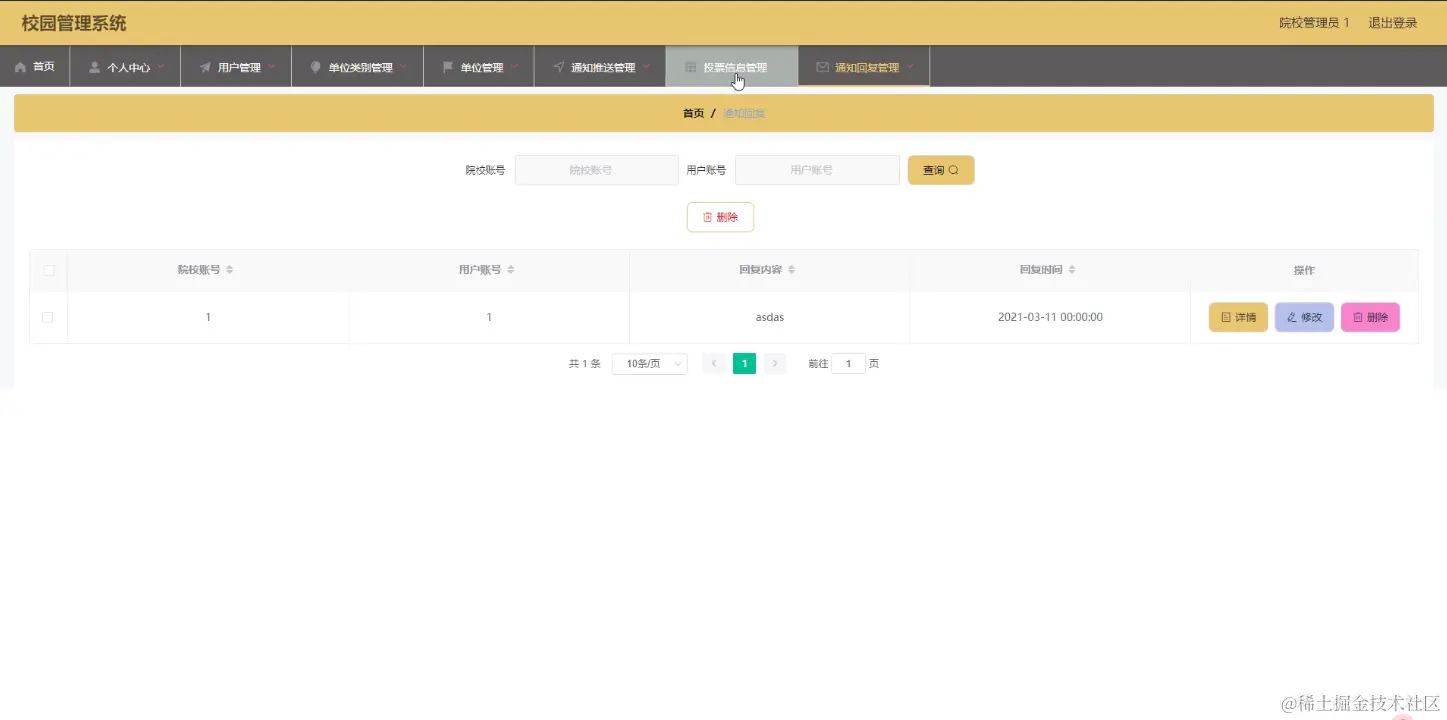Click the 前往 page number input
Viewport: 1447px width, 720px height.
tap(848, 364)
